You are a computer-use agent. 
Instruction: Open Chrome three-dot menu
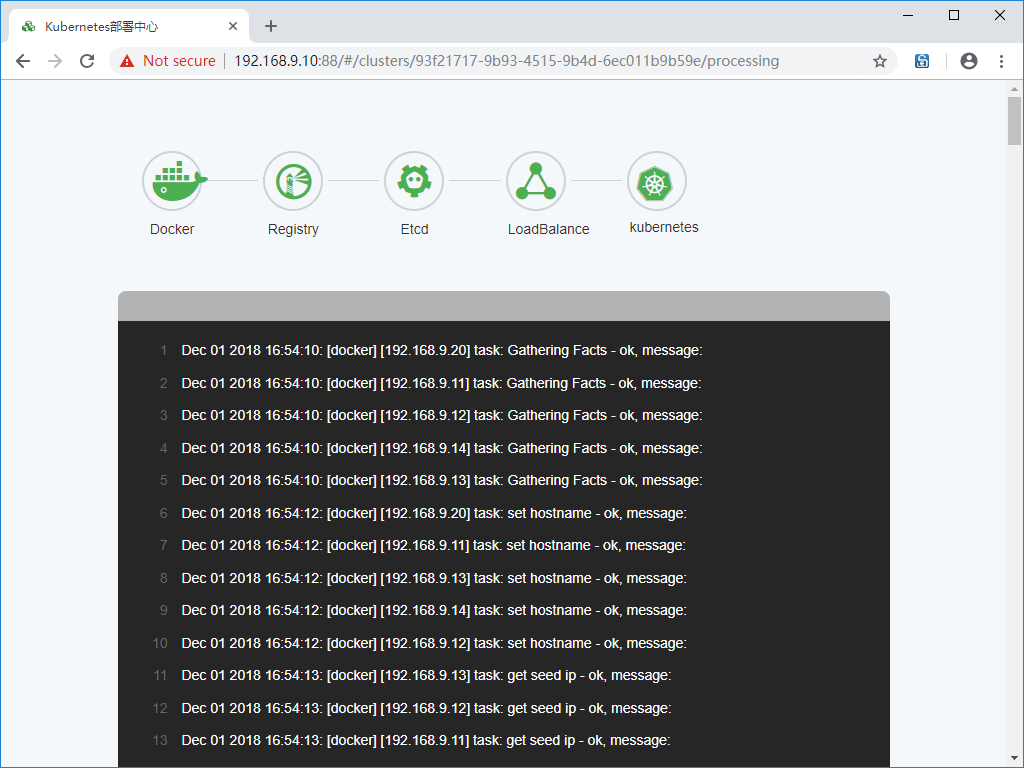1001,61
